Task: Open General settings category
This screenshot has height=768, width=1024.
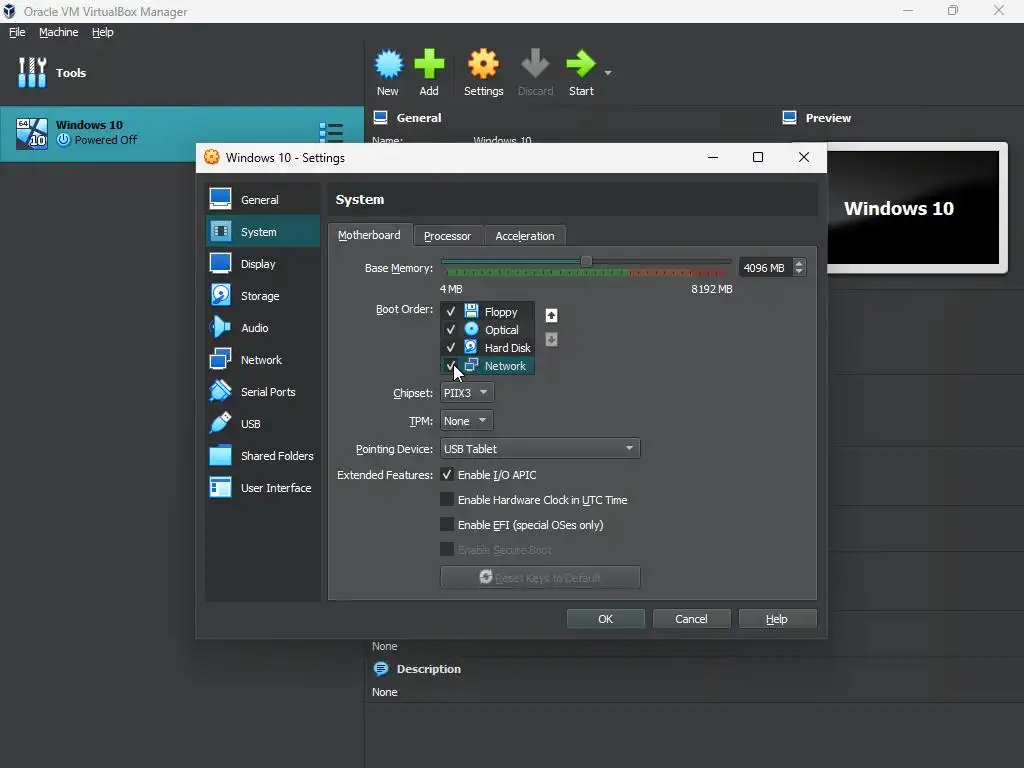Action: (263, 199)
